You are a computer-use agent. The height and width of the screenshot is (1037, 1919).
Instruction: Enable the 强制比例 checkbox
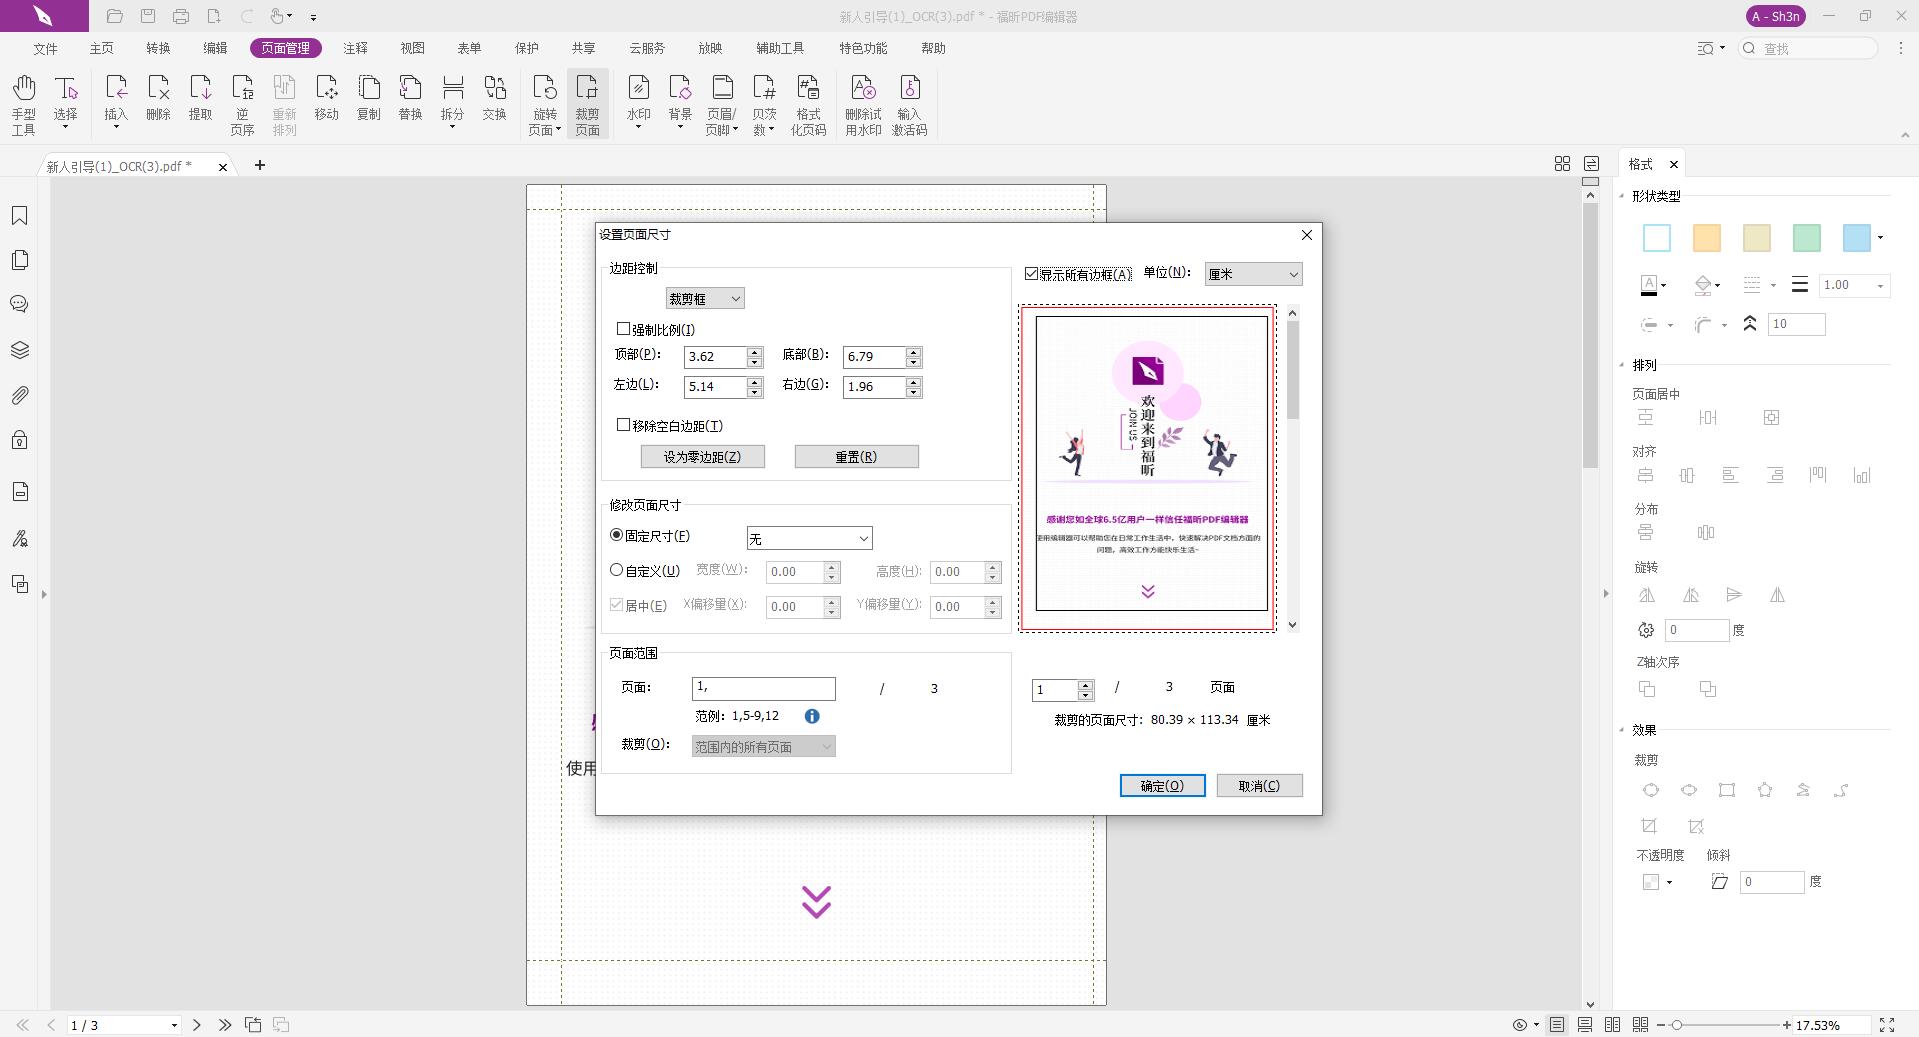point(624,329)
